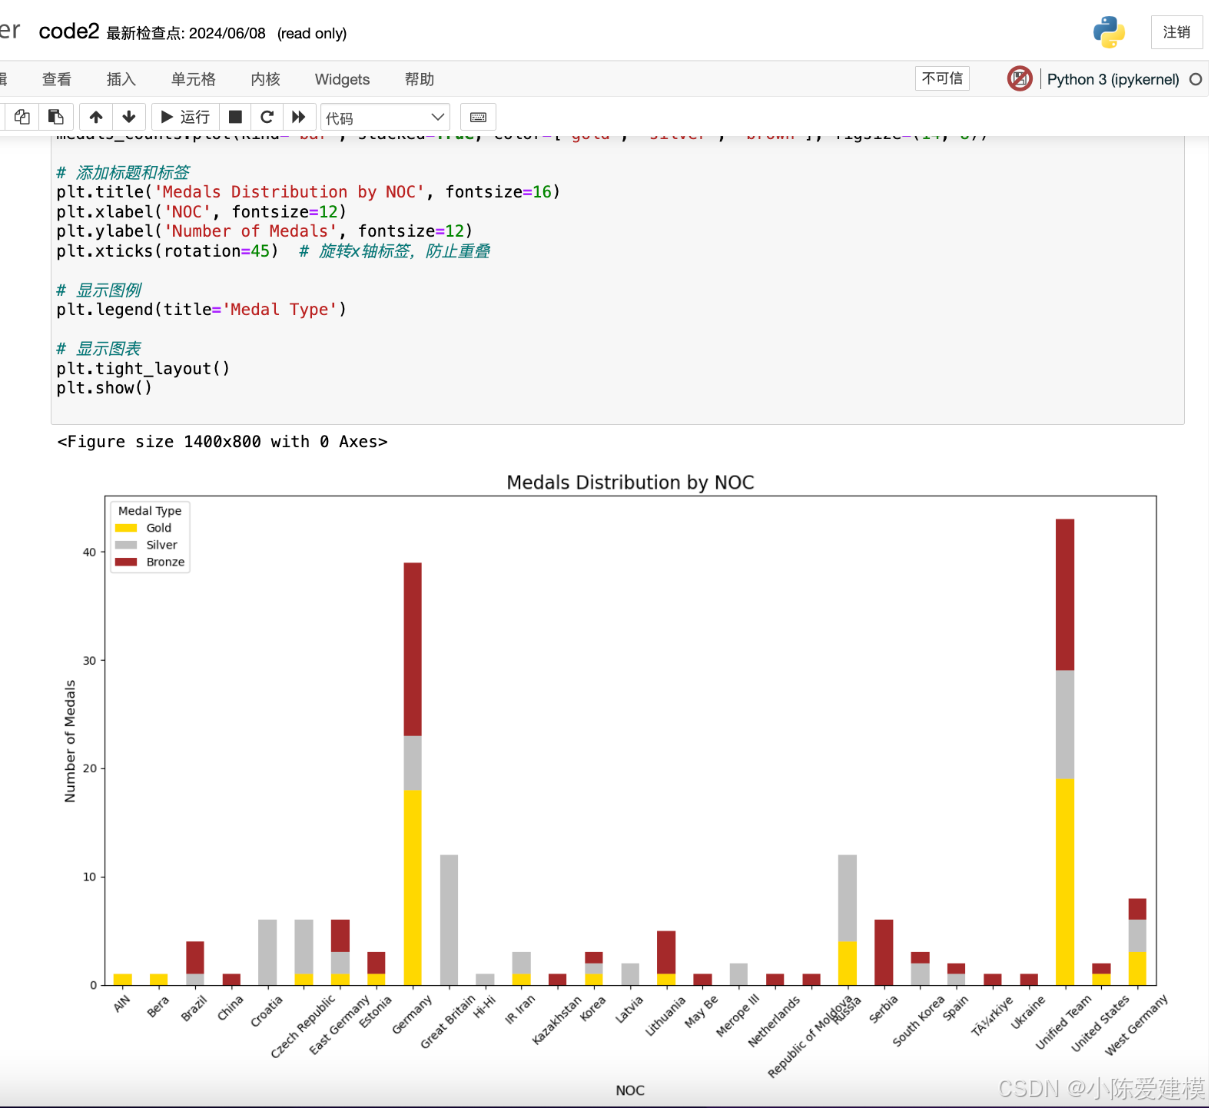The image size is (1209, 1108).
Task: Run the cell with 运行 button
Action: [185, 117]
